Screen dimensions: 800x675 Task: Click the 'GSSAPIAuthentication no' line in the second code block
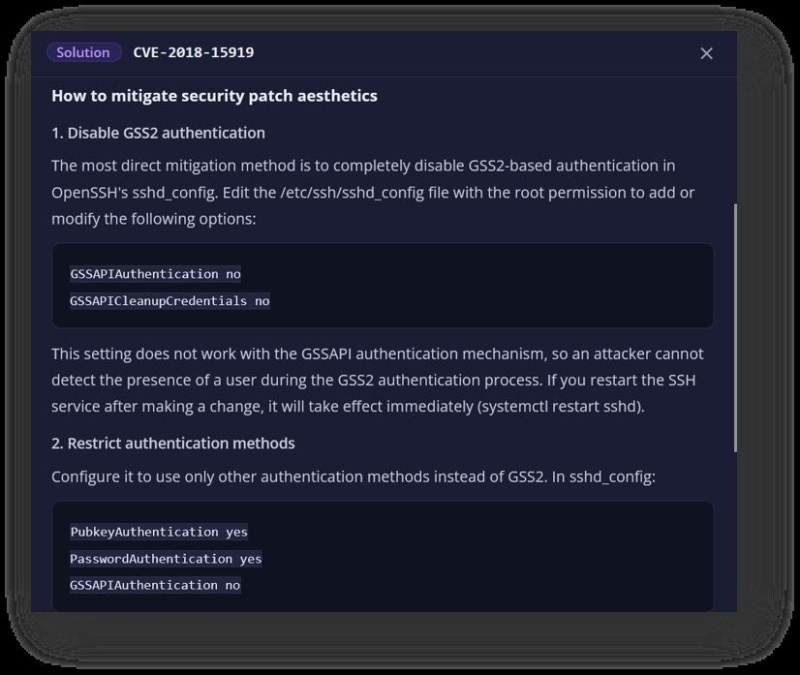tap(155, 585)
